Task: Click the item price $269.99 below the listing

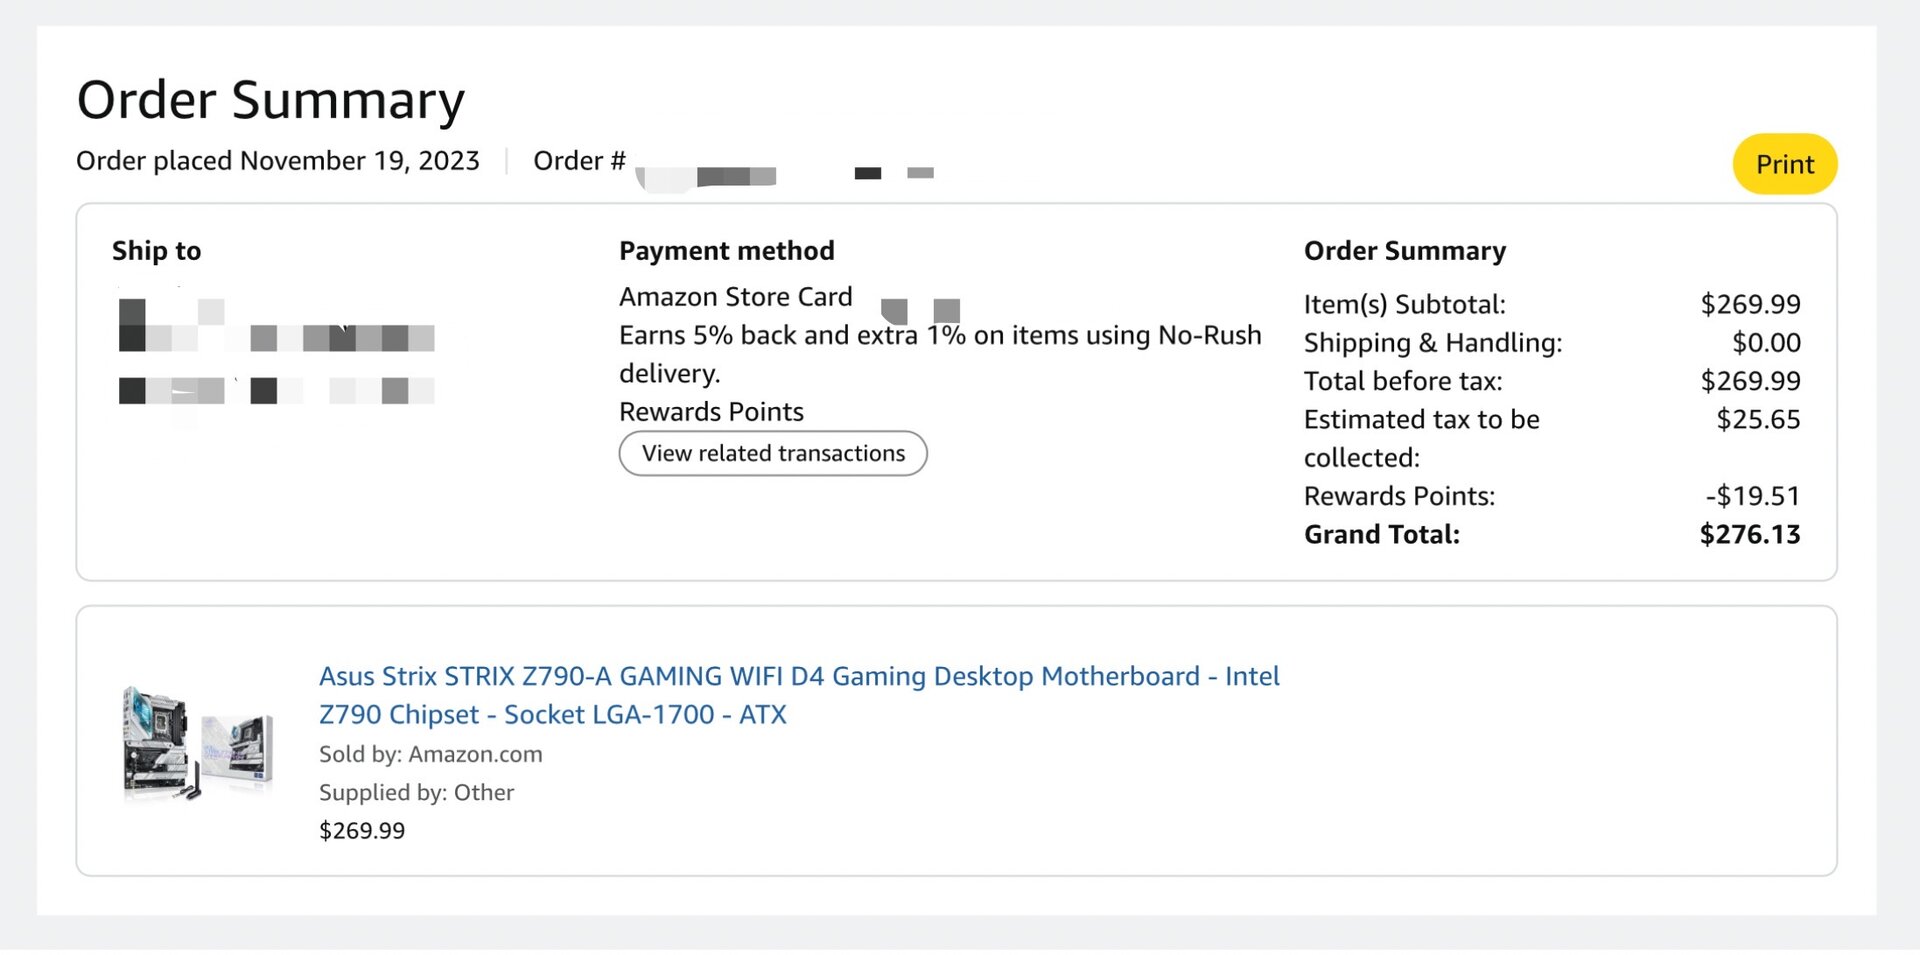Action: tap(361, 829)
